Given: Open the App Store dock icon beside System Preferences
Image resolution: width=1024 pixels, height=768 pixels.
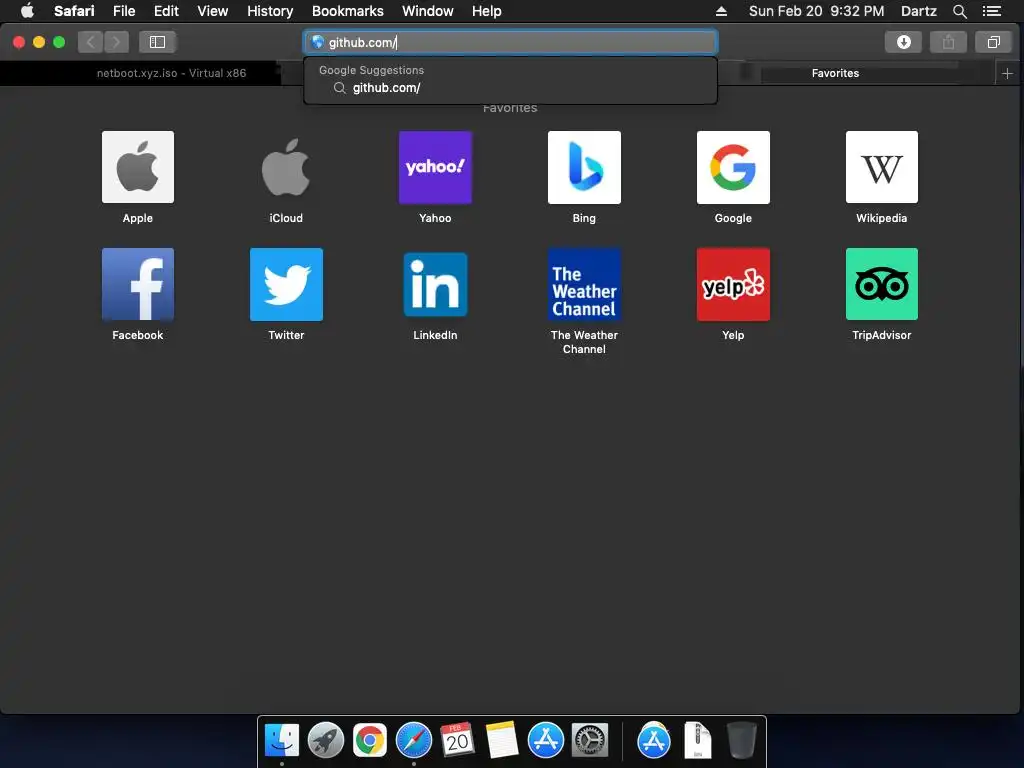Looking at the screenshot, I should pos(654,741).
